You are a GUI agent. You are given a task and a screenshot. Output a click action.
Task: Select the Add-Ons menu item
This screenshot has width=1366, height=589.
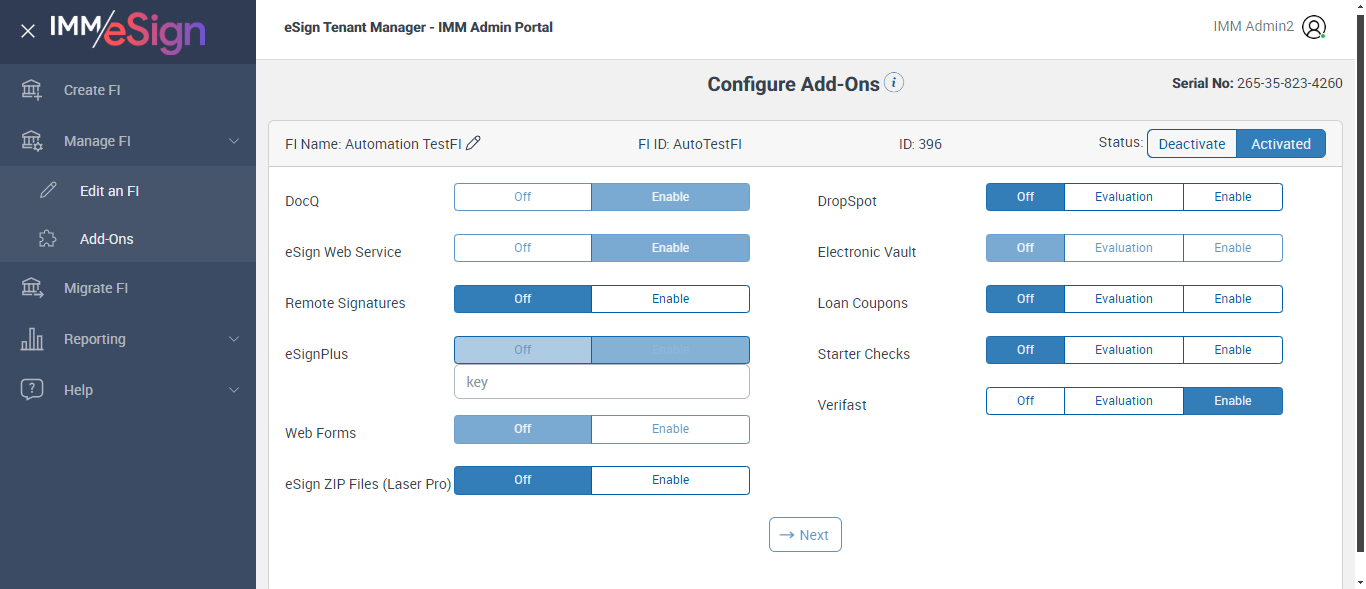click(x=106, y=239)
